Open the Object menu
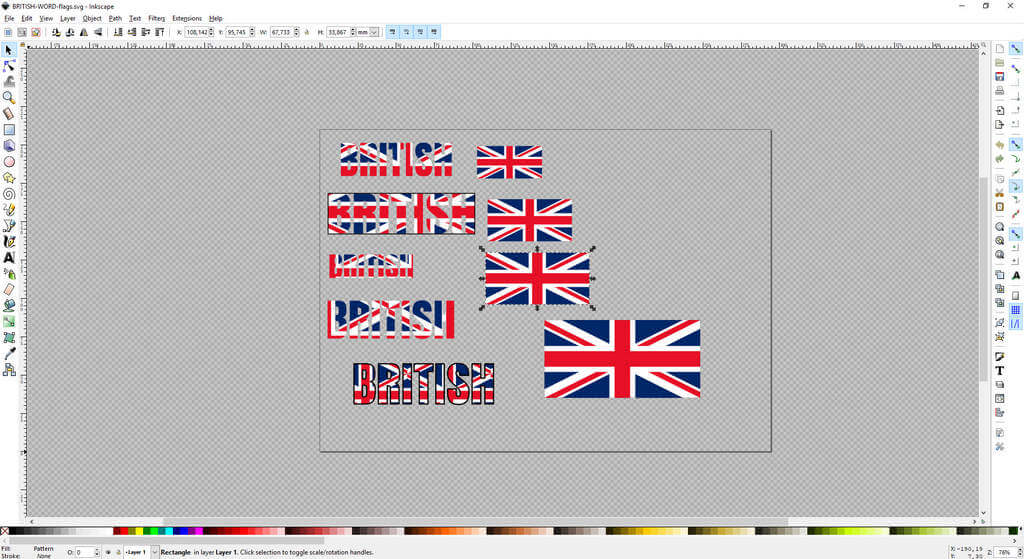 [x=92, y=18]
